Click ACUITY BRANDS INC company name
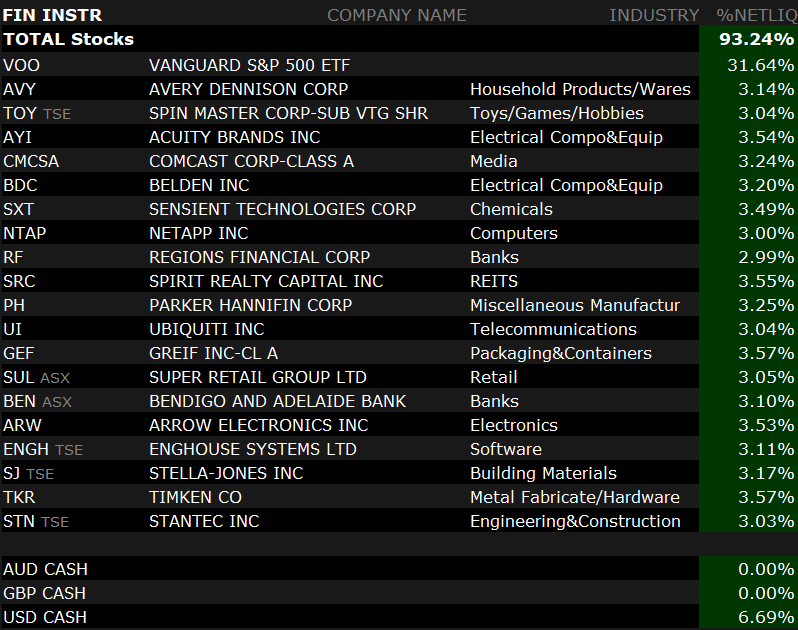 [x=235, y=137]
